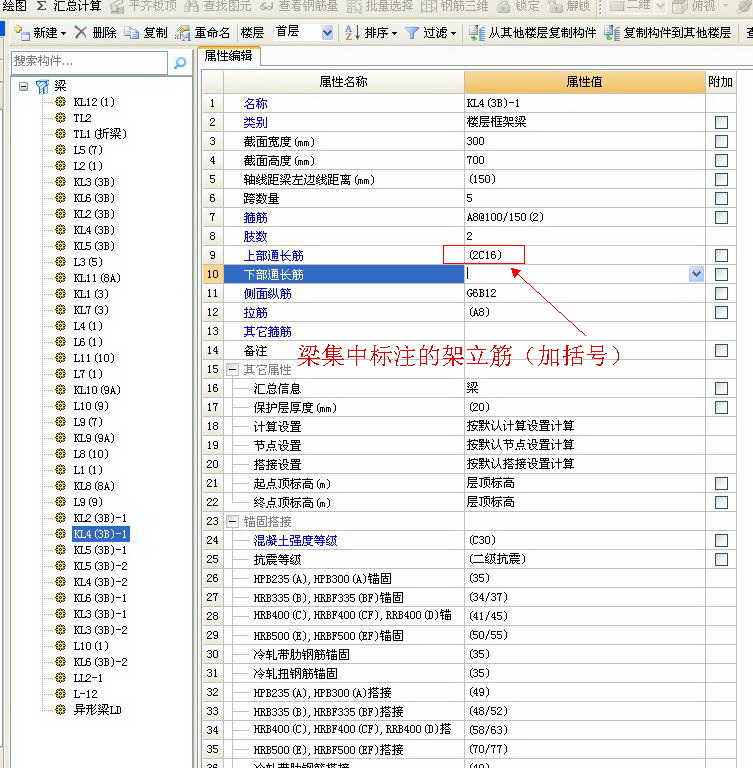Select KL5 (3B)-2 in tree
Viewport: 753px width, 768px height.
[x=100, y=566]
